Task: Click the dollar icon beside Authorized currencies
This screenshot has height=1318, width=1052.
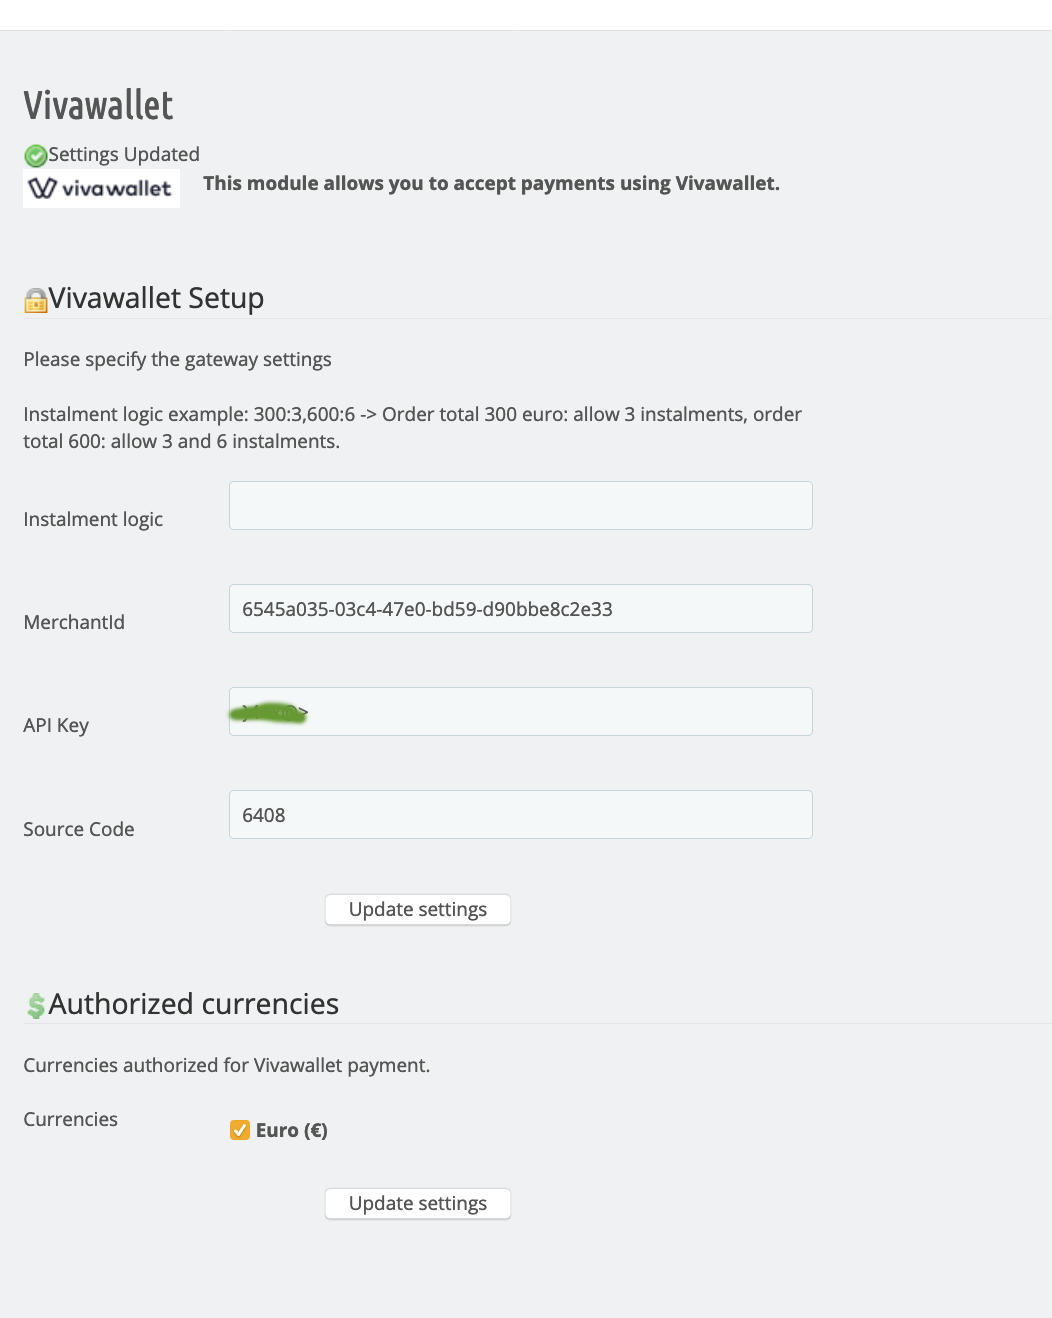Action: click(x=35, y=1005)
